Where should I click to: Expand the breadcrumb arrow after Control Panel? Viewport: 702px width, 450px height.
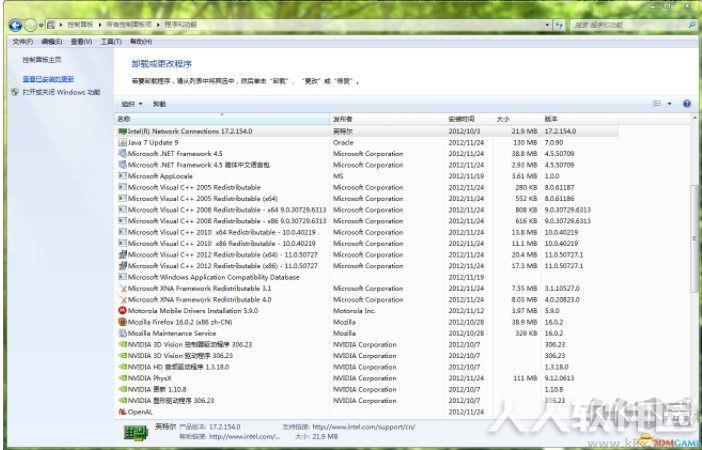pos(100,25)
